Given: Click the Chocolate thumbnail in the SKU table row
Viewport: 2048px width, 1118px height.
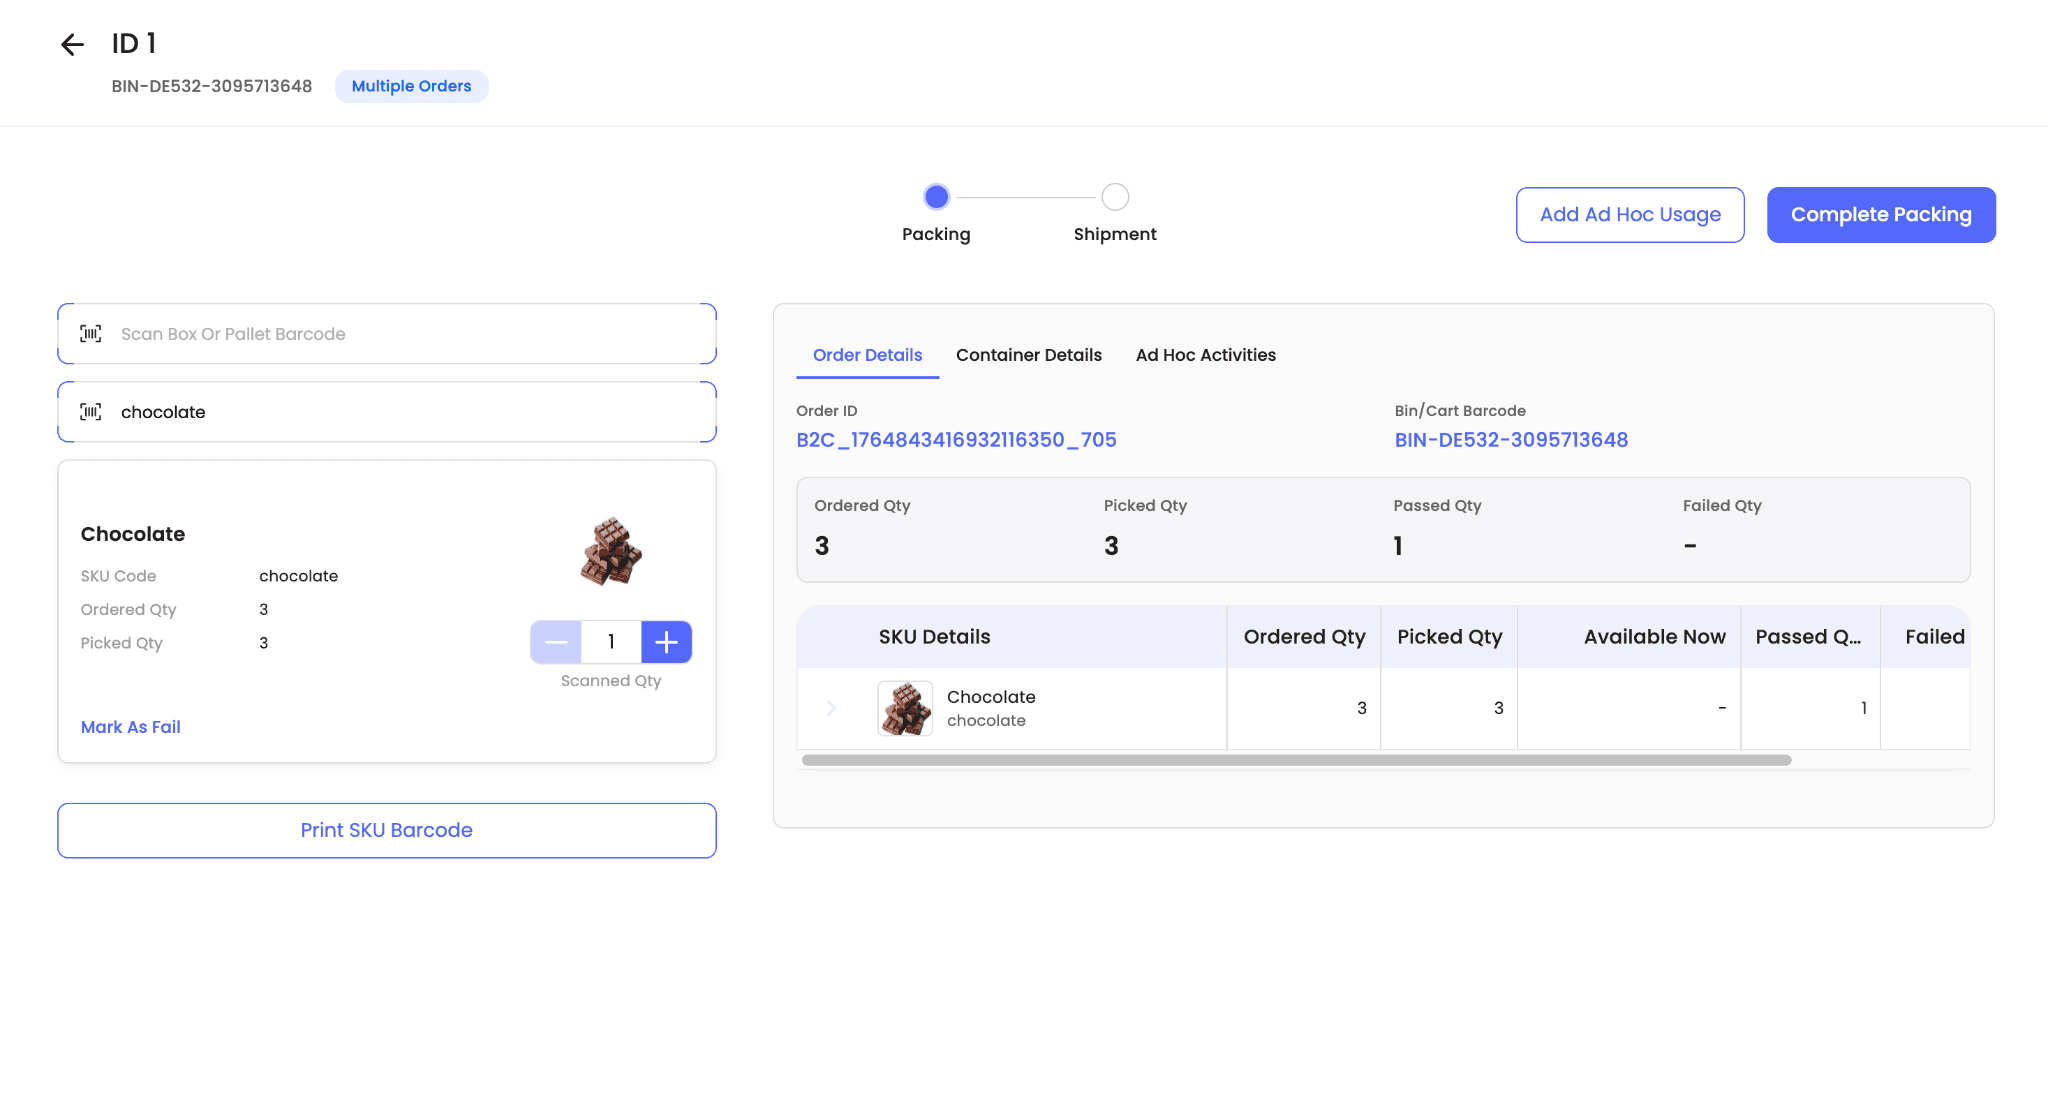Looking at the screenshot, I should [x=905, y=708].
